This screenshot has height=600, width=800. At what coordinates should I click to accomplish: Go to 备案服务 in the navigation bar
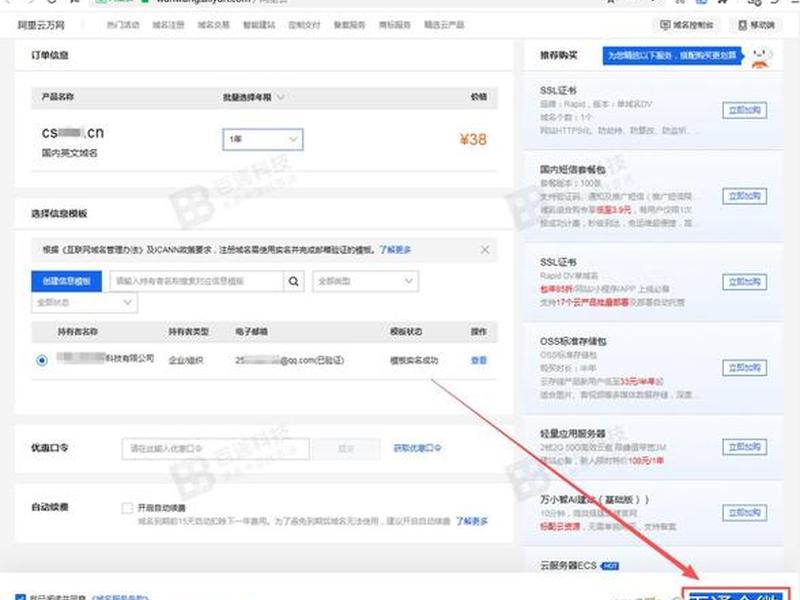click(x=349, y=24)
